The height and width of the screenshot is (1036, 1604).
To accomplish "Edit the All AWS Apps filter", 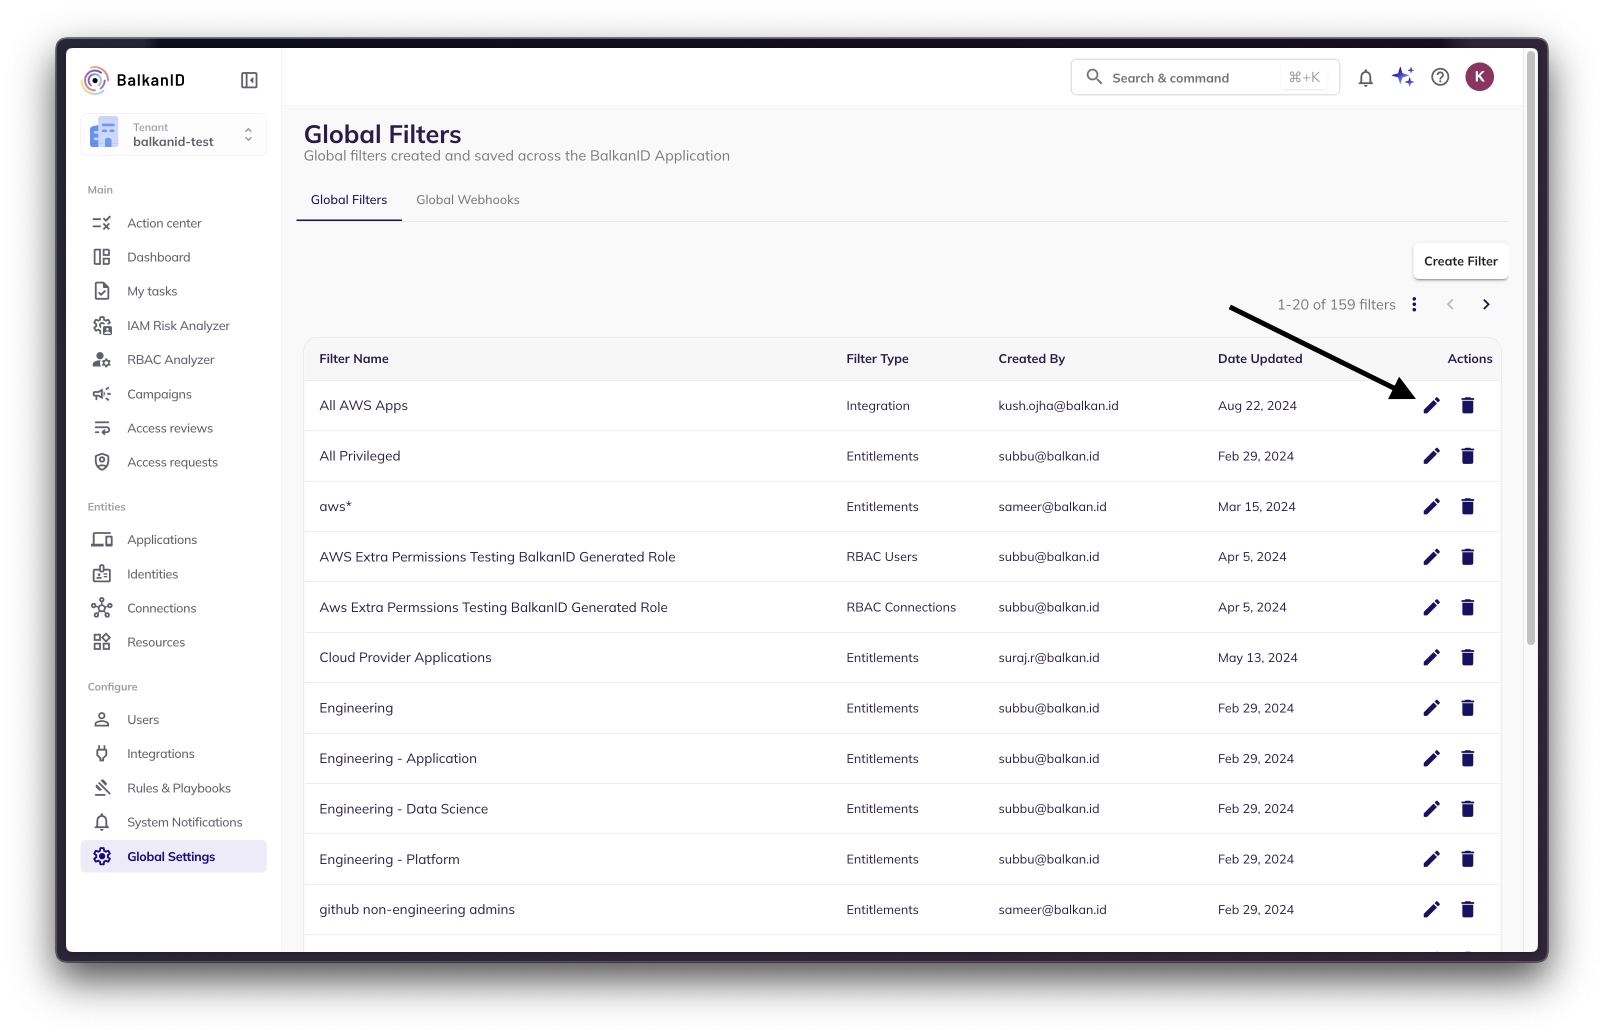I will [1431, 405].
